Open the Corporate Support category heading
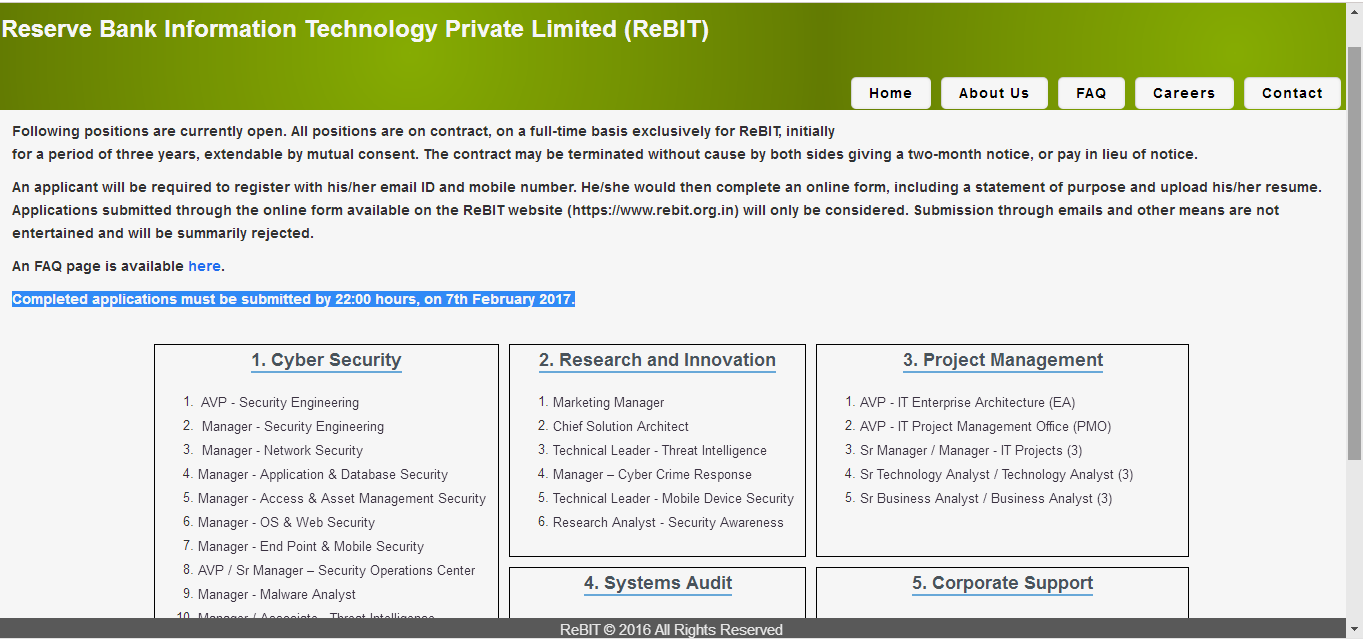 [1002, 583]
